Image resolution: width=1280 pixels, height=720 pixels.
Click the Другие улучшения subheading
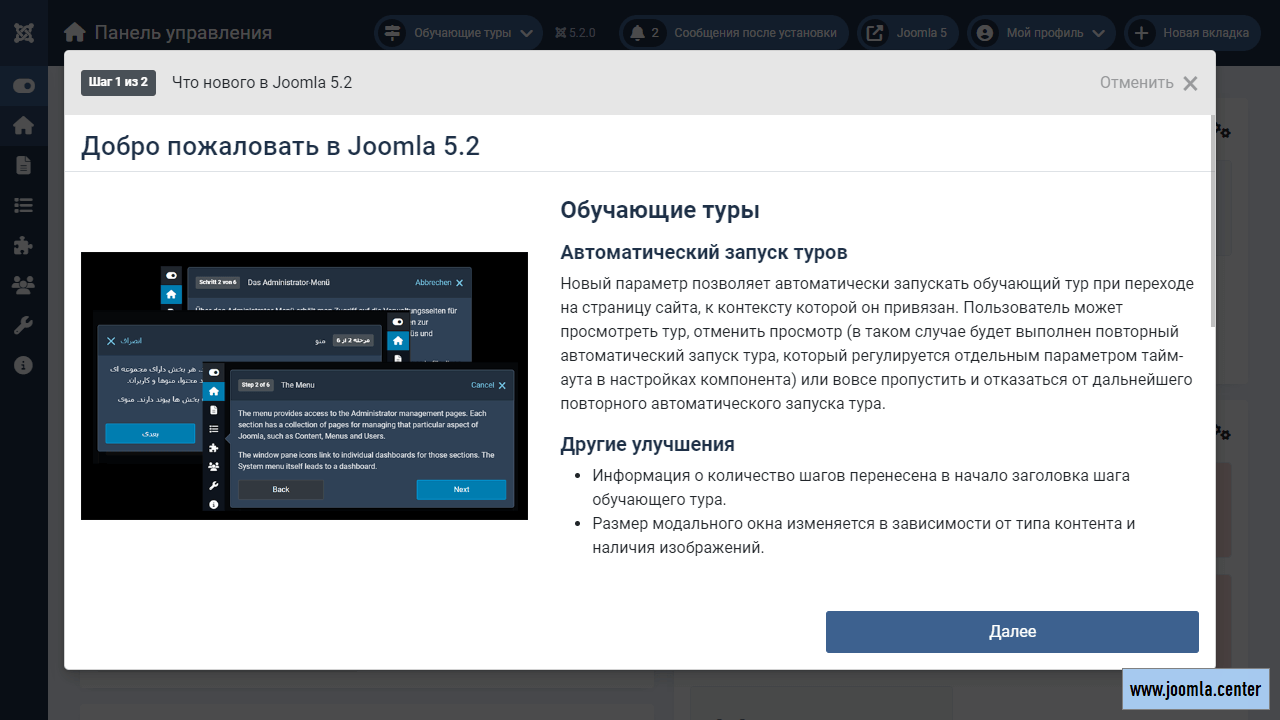[648, 444]
